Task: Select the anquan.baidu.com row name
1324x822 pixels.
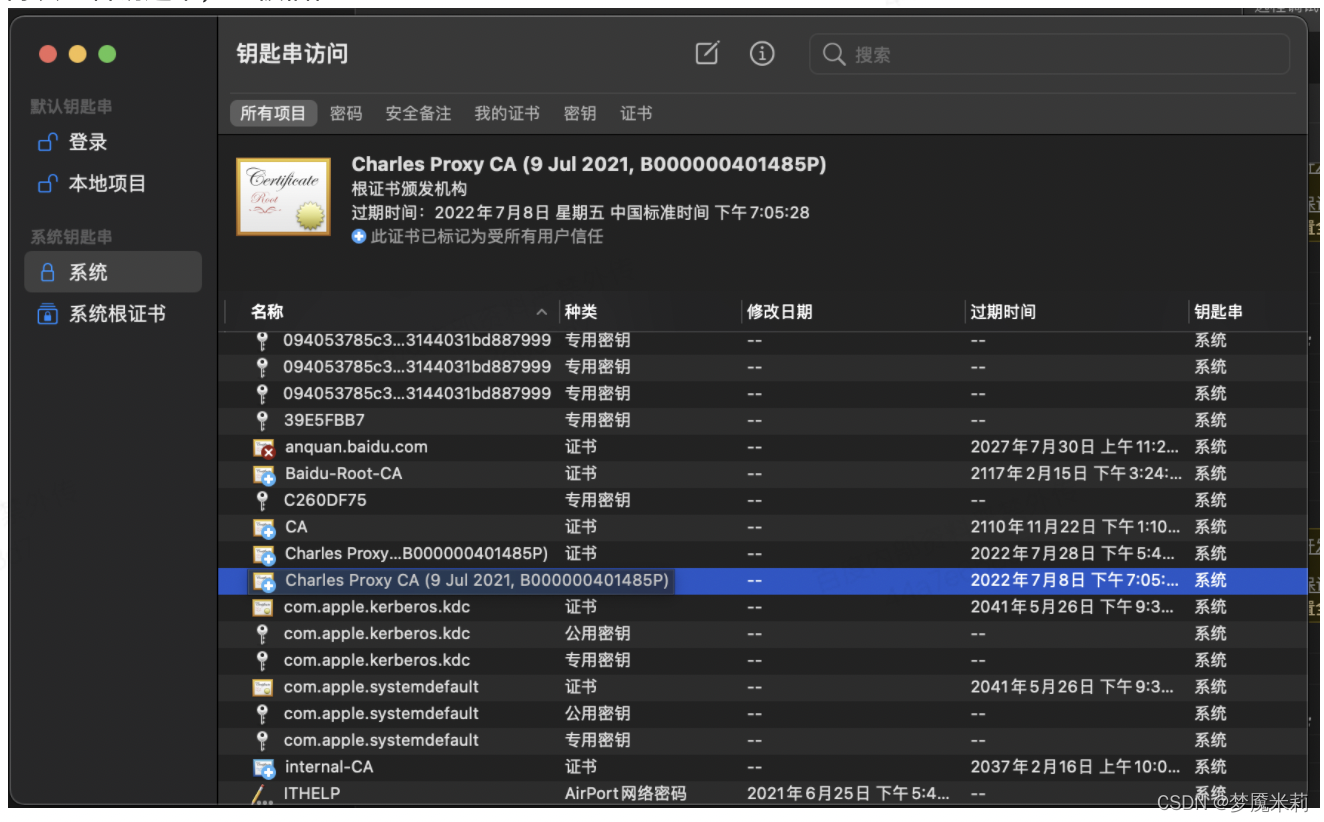Action: [x=356, y=447]
